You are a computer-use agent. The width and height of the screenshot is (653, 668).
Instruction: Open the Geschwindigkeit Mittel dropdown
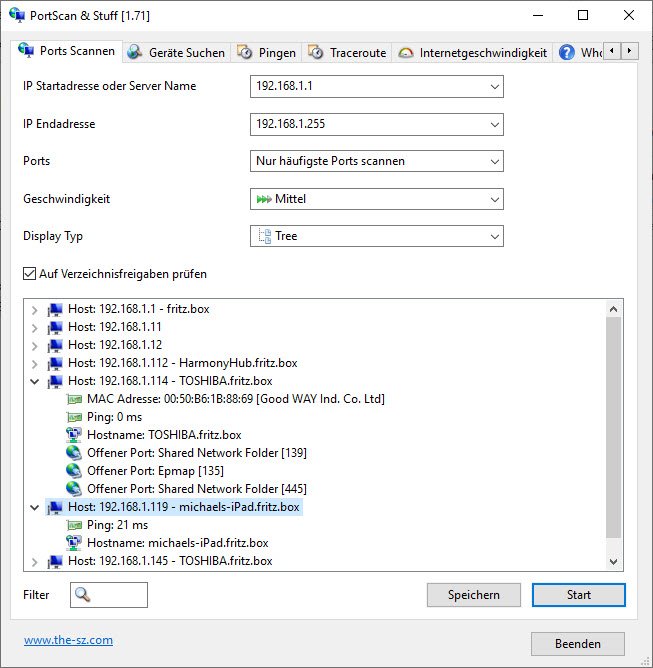(x=495, y=199)
